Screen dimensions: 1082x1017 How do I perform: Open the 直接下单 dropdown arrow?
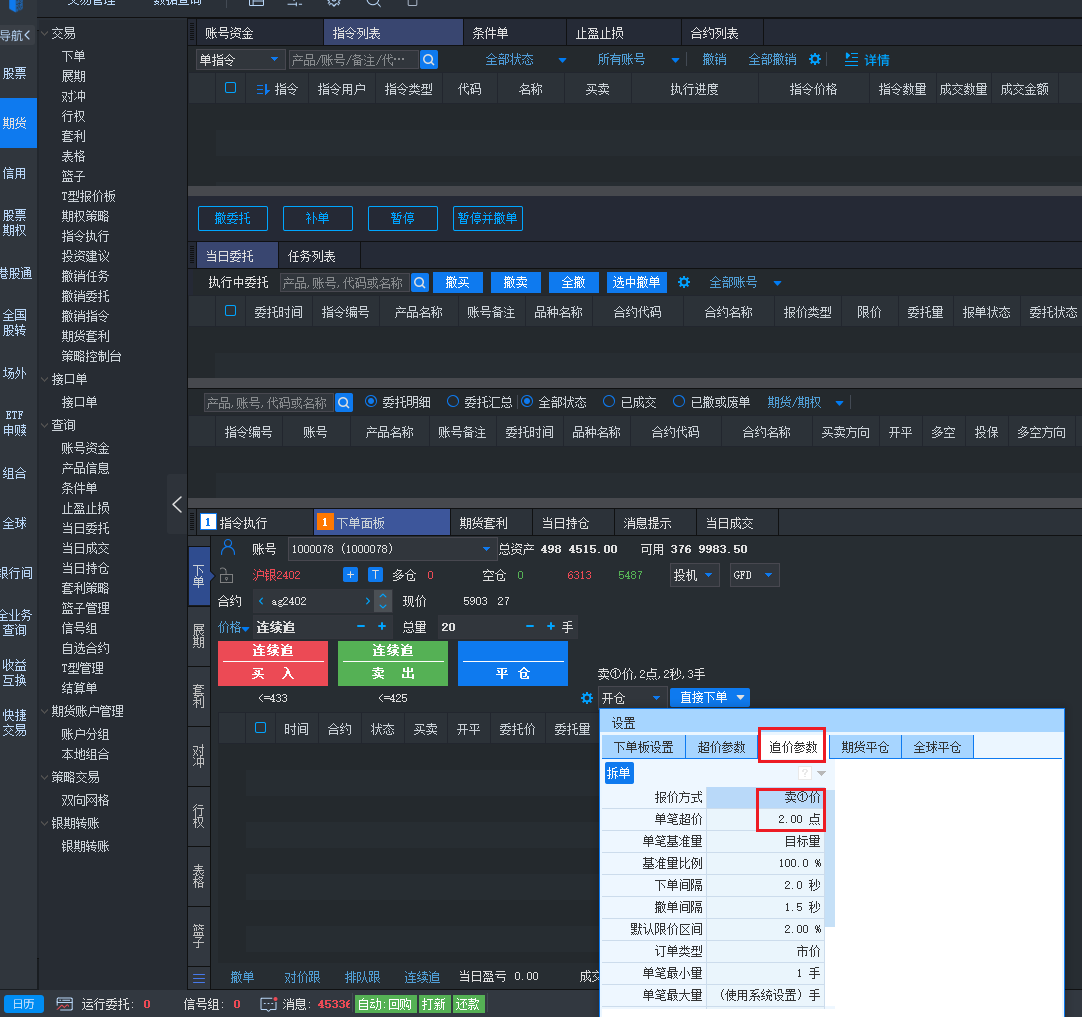[x=740, y=698]
